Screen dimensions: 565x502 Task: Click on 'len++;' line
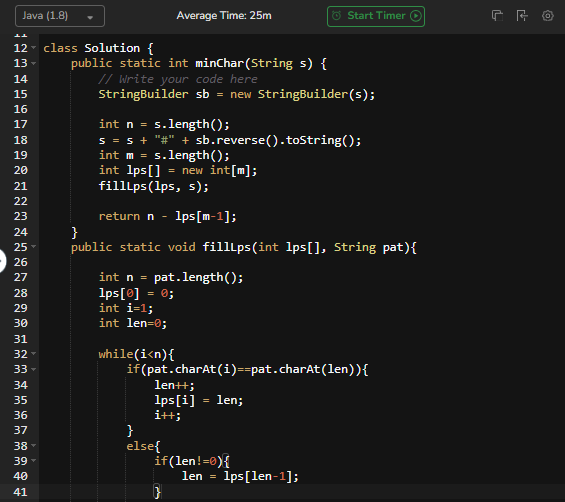(x=174, y=385)
